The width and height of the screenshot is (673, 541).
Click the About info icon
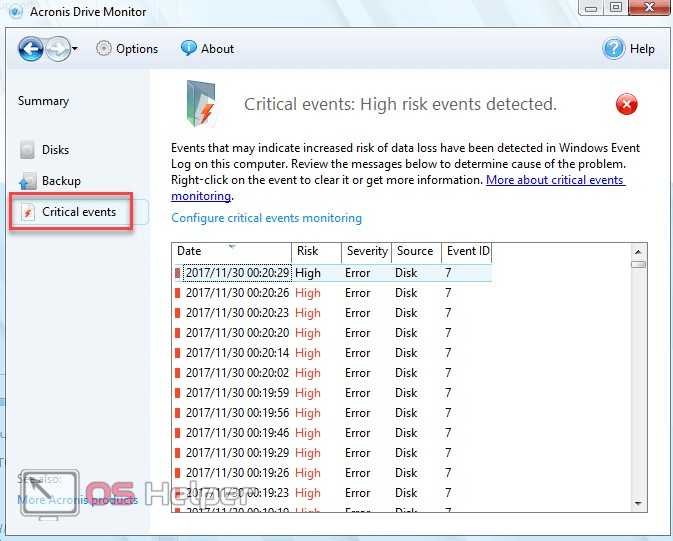(188, 48)
